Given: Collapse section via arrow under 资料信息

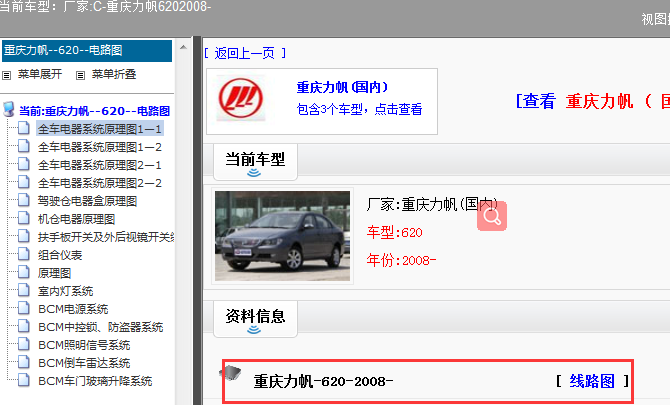Looking at the screenshot, I should [254, 330].
